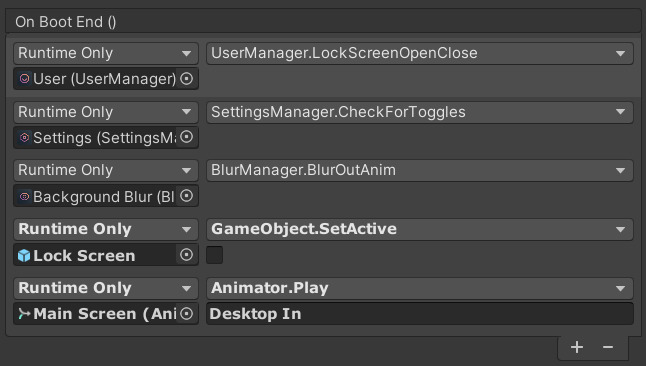
Task: Open the Runtime Only dropdown above Lock Screen
Action: (106, 229)
